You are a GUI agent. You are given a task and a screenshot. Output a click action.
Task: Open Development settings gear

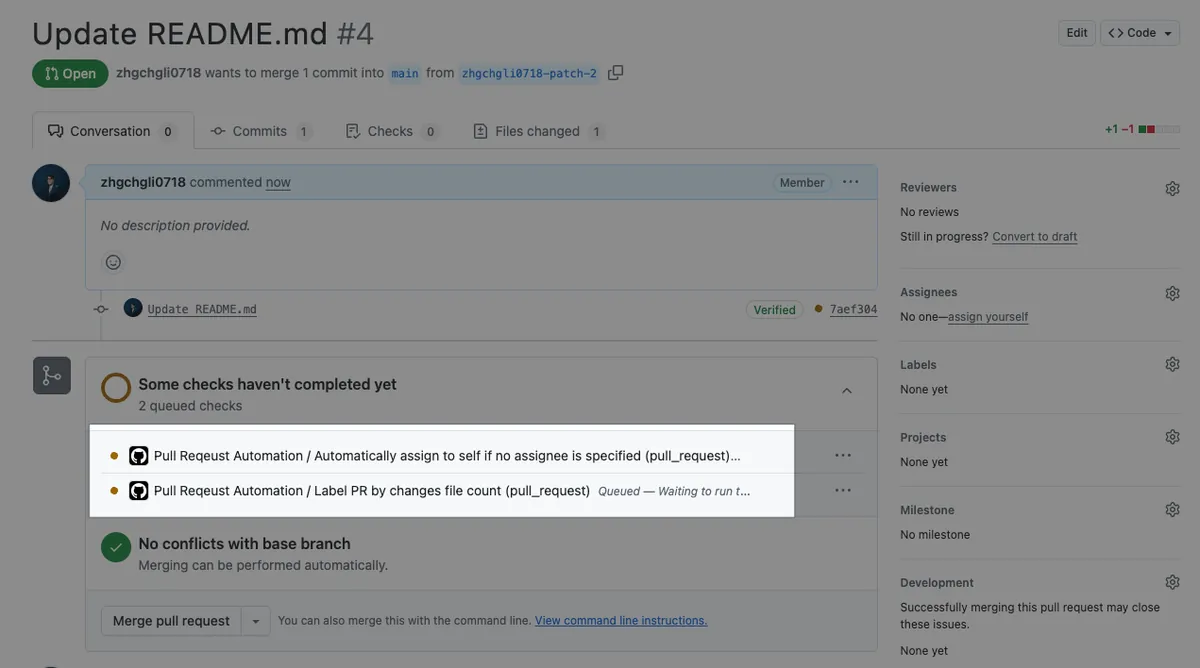click(1172, 582)
